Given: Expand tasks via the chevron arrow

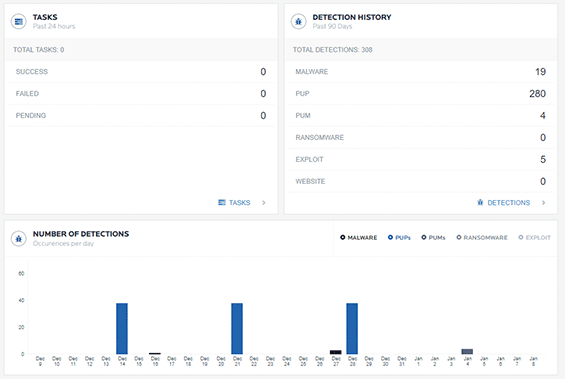Looking at the screenshot, I should click(264, 202).
